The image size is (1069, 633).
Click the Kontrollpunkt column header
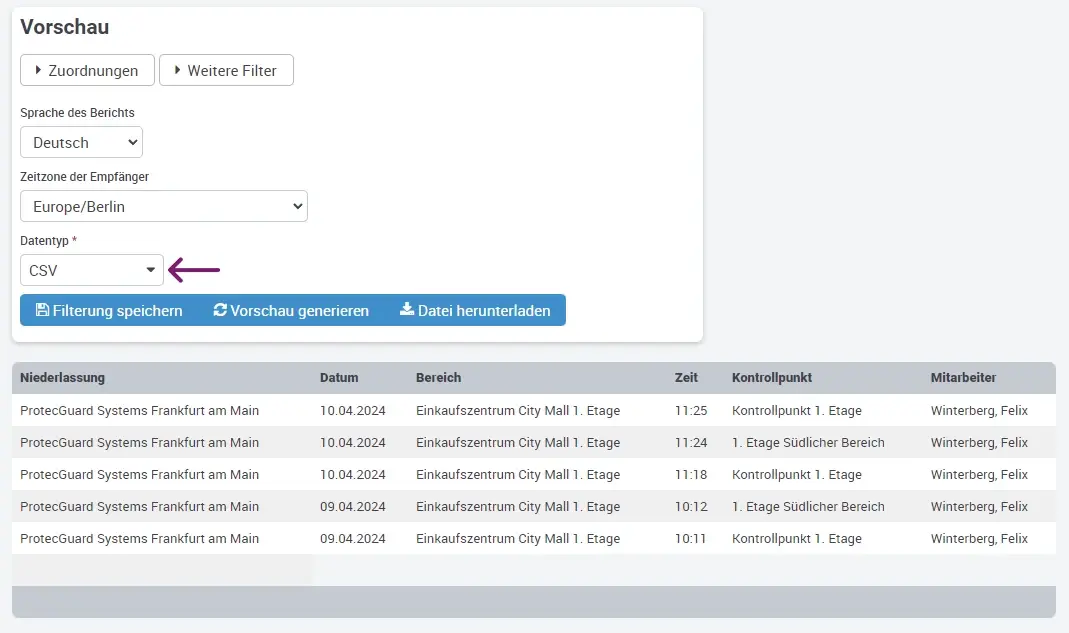click(x=772, y=378)
